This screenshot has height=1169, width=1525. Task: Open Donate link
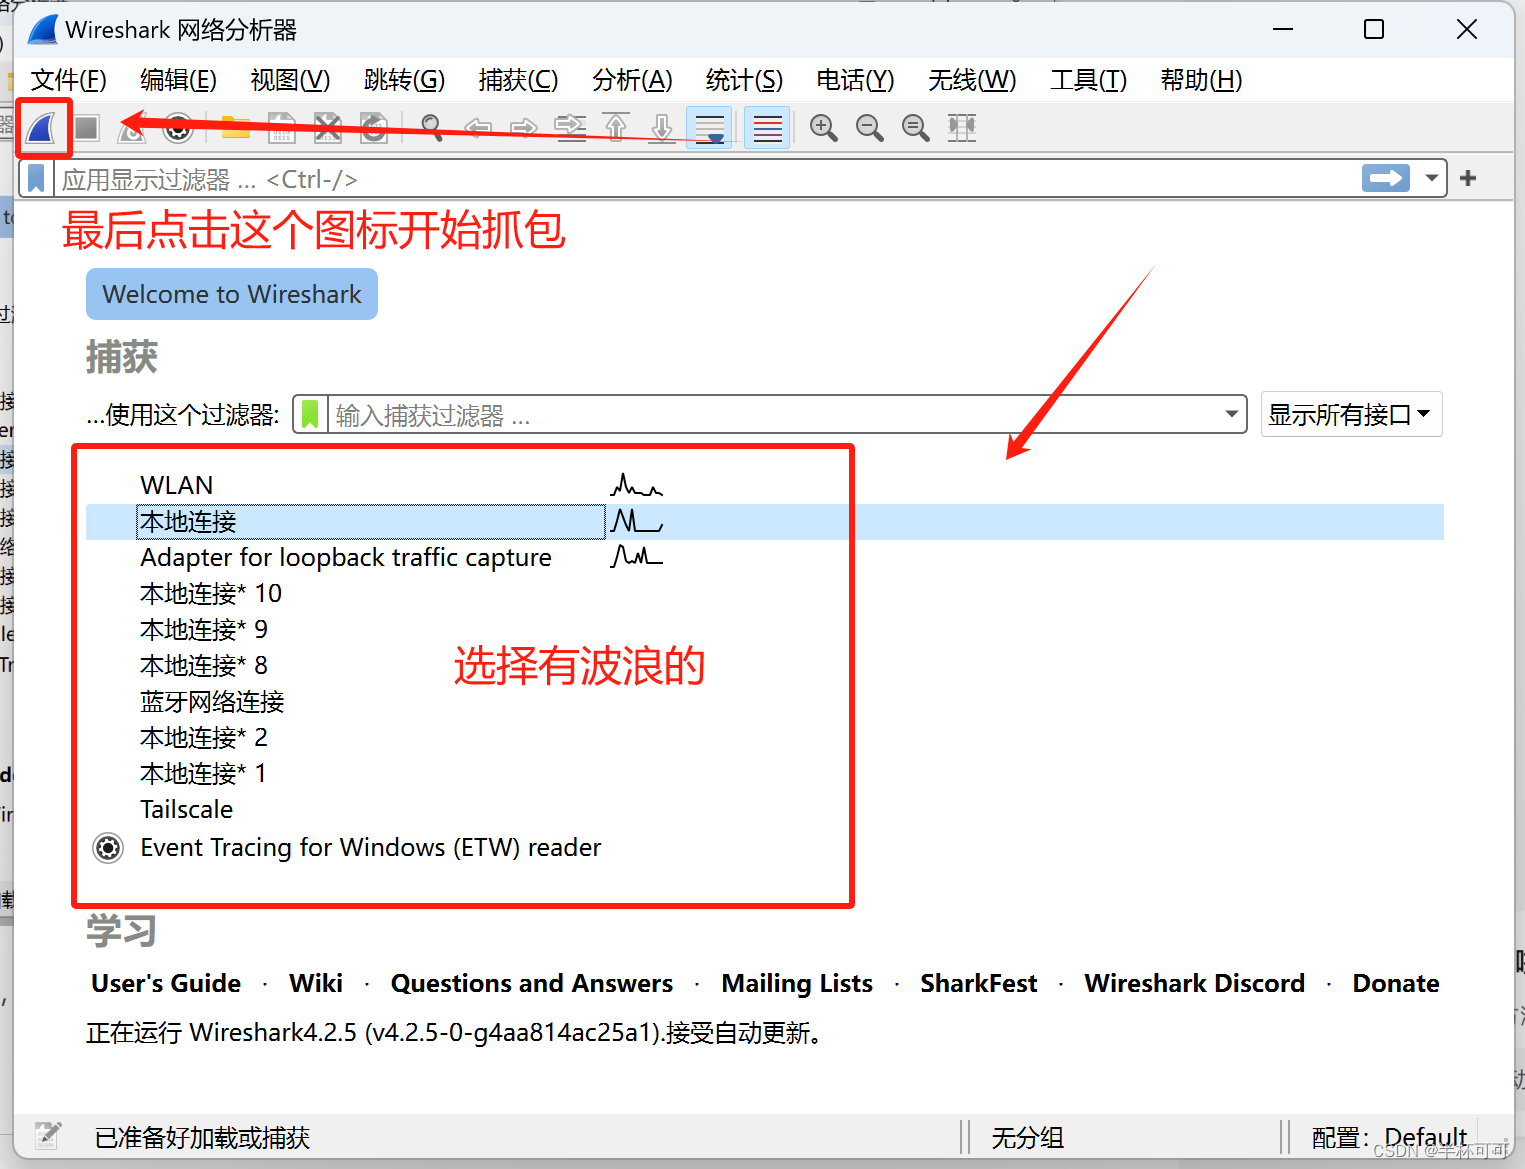1396,983
